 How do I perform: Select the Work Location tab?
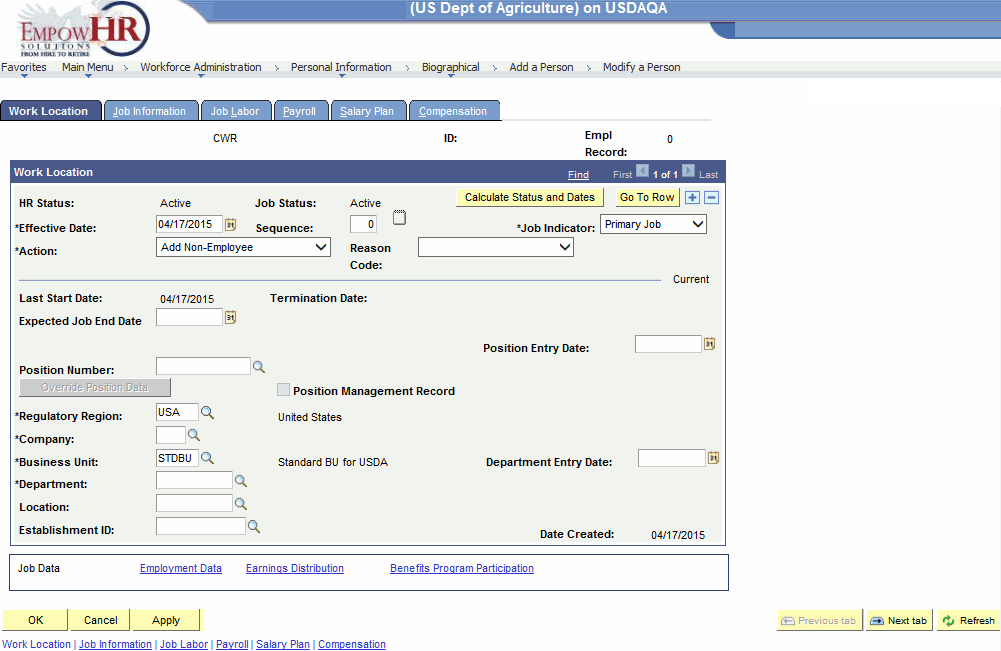tap(49, 111)
